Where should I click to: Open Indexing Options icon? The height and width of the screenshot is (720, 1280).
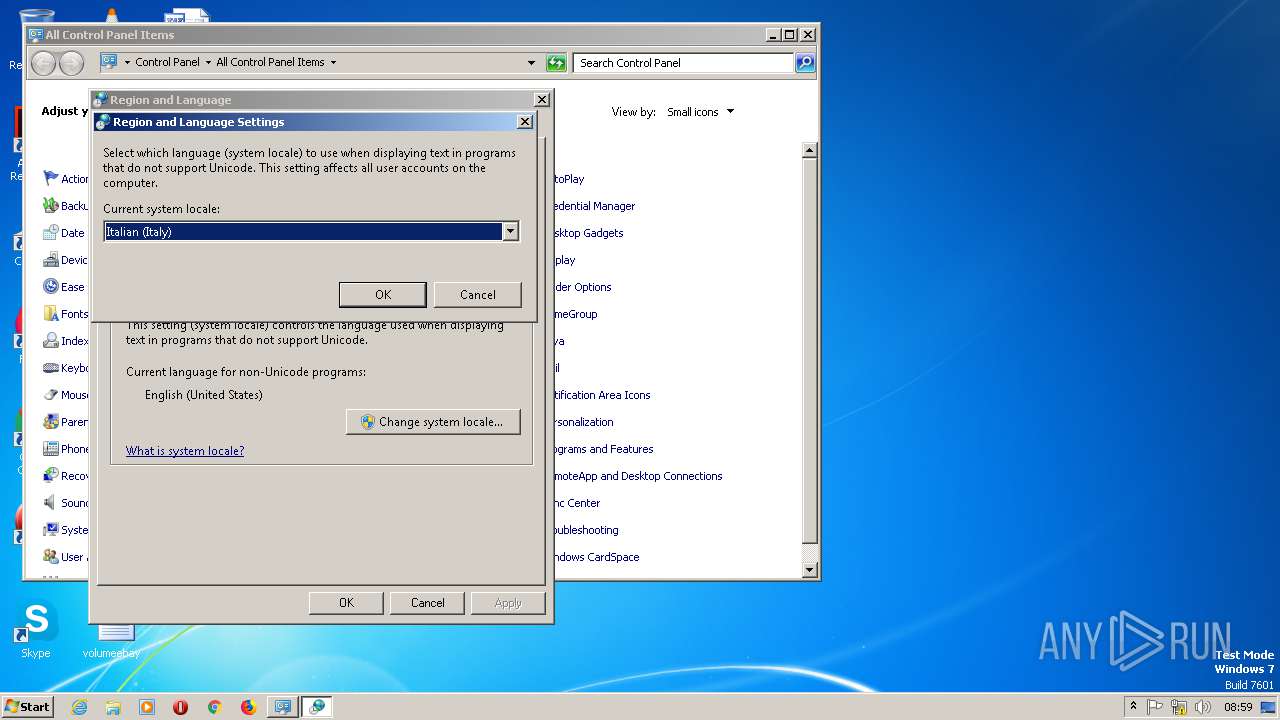coord(51,340)
